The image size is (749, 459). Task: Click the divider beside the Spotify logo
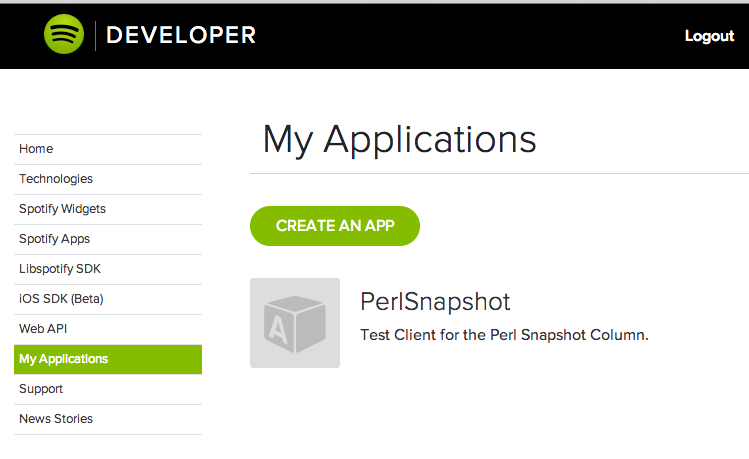point(96,36)
